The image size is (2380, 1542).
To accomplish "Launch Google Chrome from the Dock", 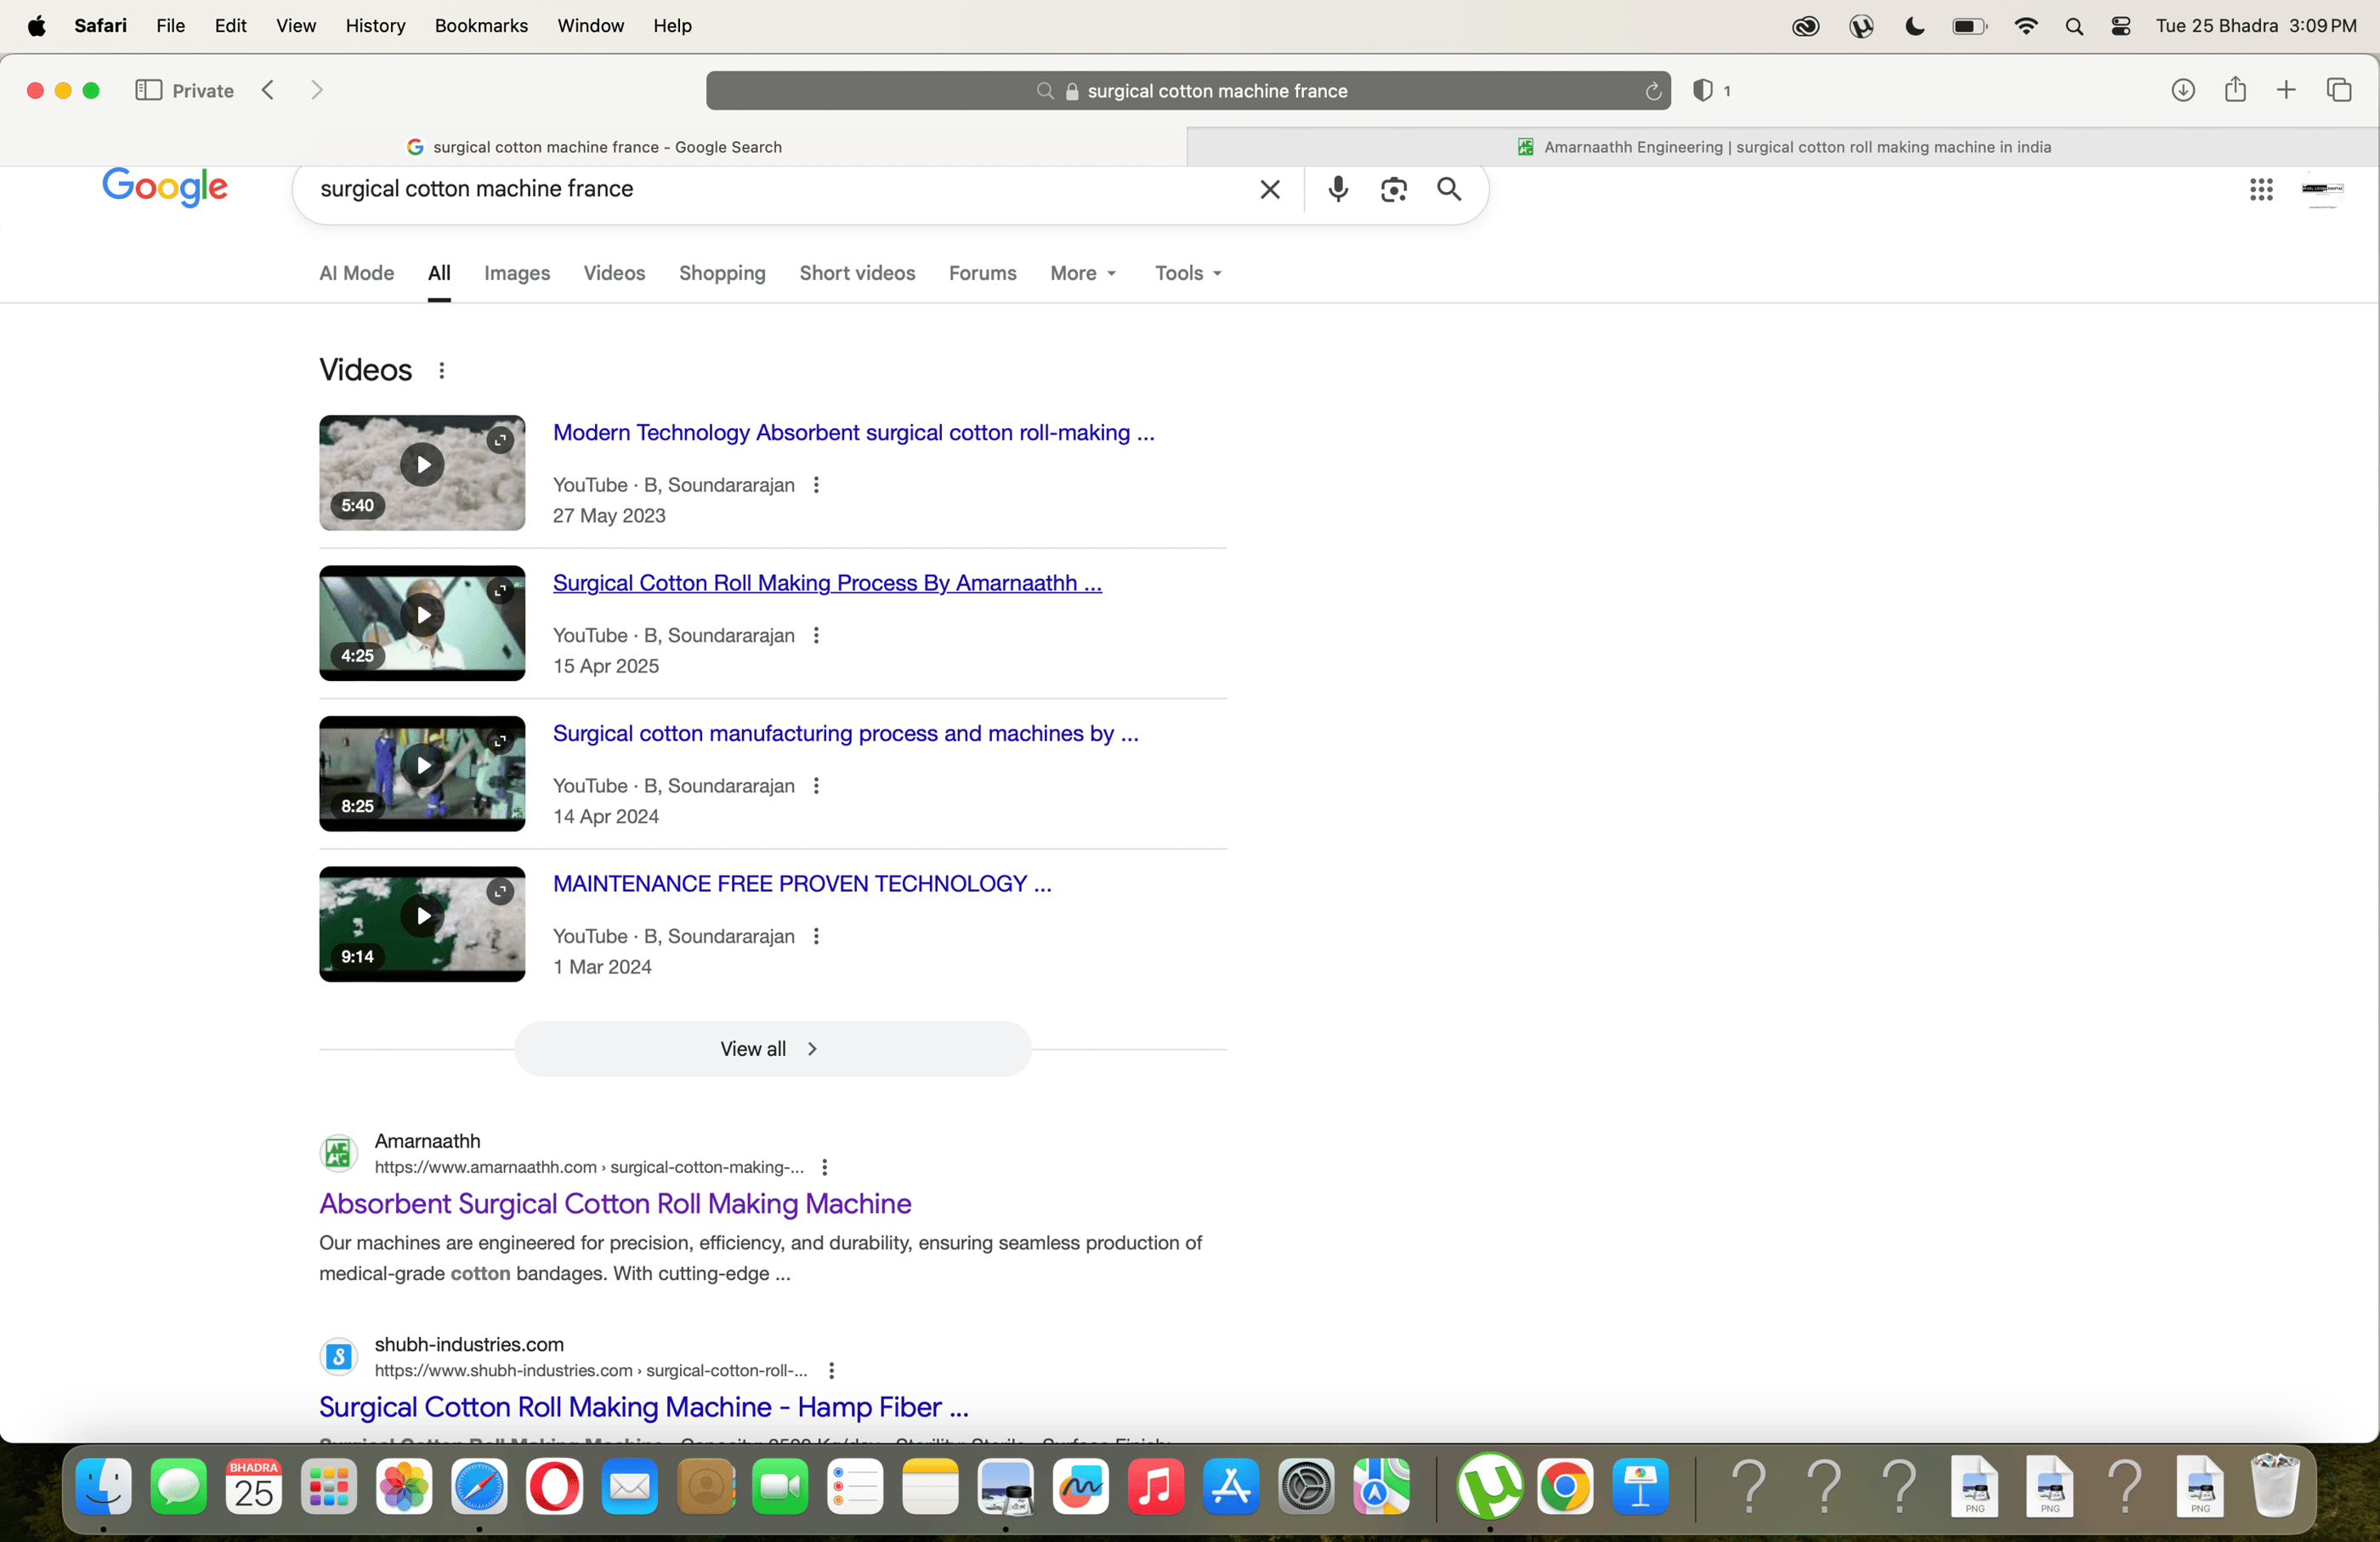I will (1565, 1488).
